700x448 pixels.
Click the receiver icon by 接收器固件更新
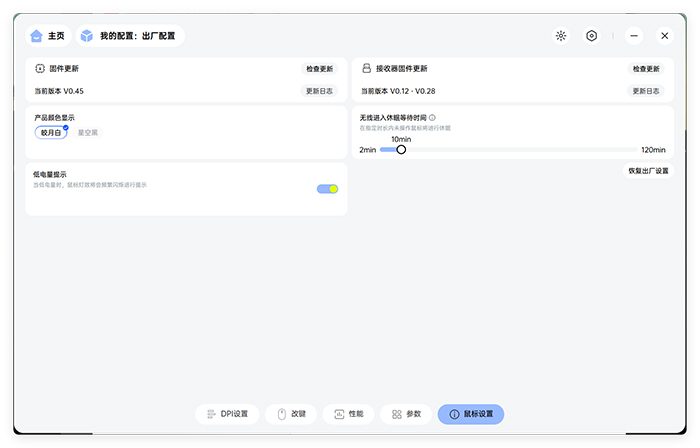pyautogui.click(x=366, y=69)
